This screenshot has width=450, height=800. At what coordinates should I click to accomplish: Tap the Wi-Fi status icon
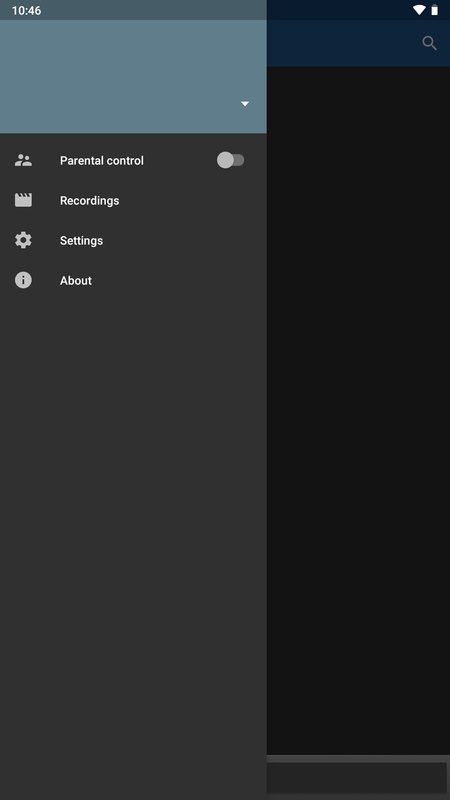point(419,10)
